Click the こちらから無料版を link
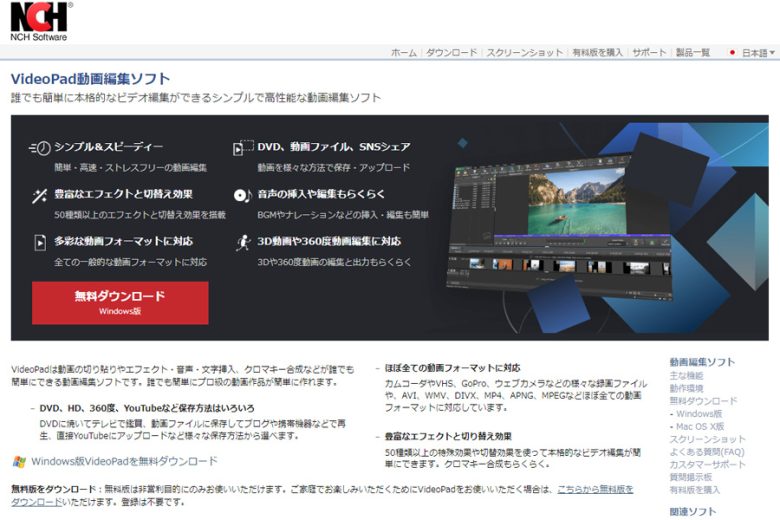The image size is (780, 520). point(595,490)
